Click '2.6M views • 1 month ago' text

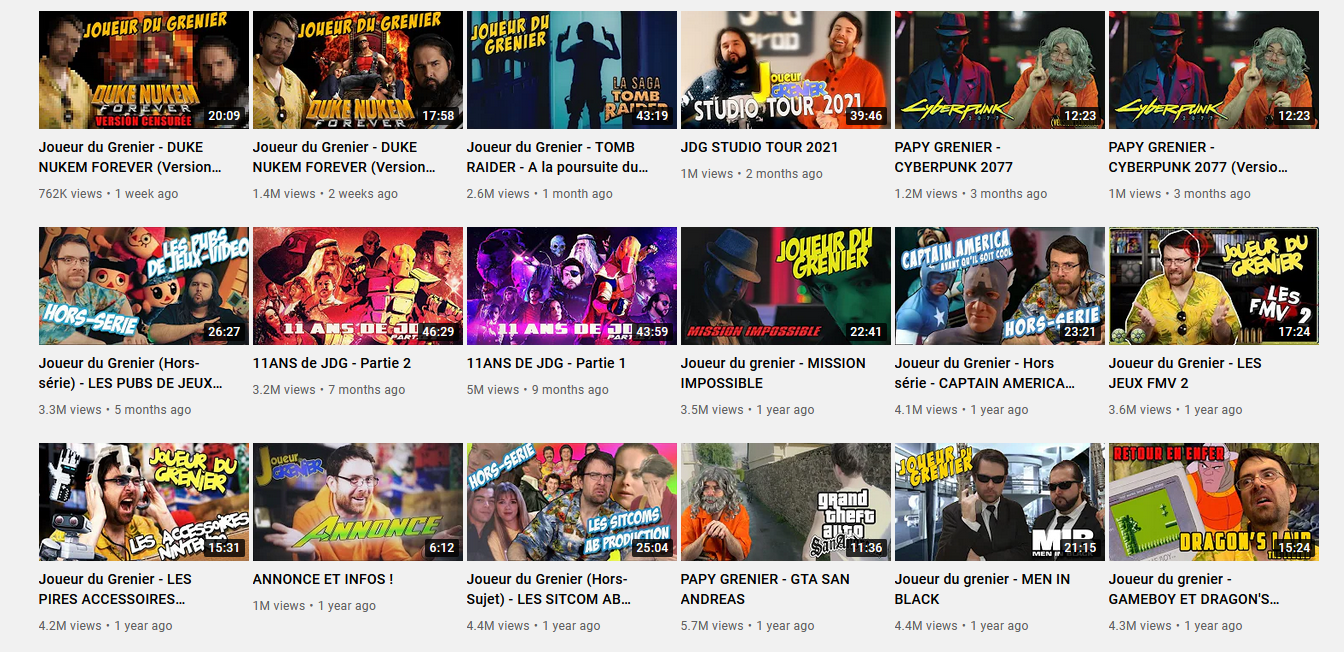(540, 194)
